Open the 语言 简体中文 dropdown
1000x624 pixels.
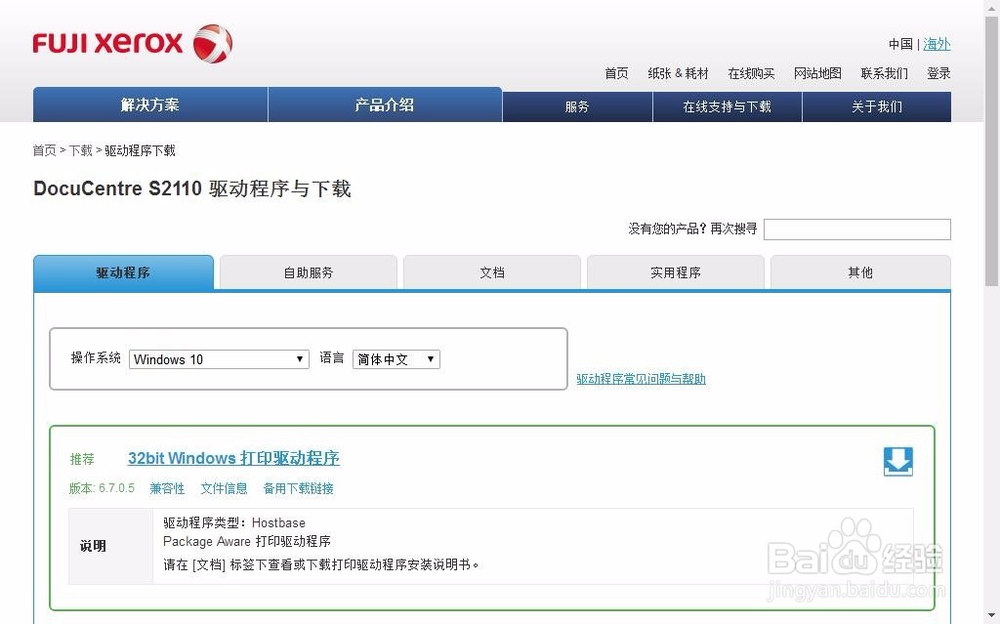[396, 359]
